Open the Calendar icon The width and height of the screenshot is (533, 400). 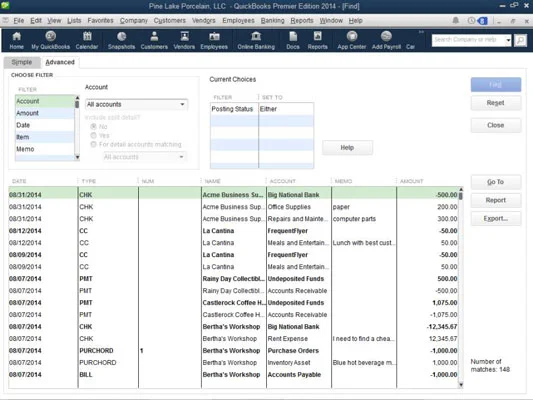tap(87, 40)
